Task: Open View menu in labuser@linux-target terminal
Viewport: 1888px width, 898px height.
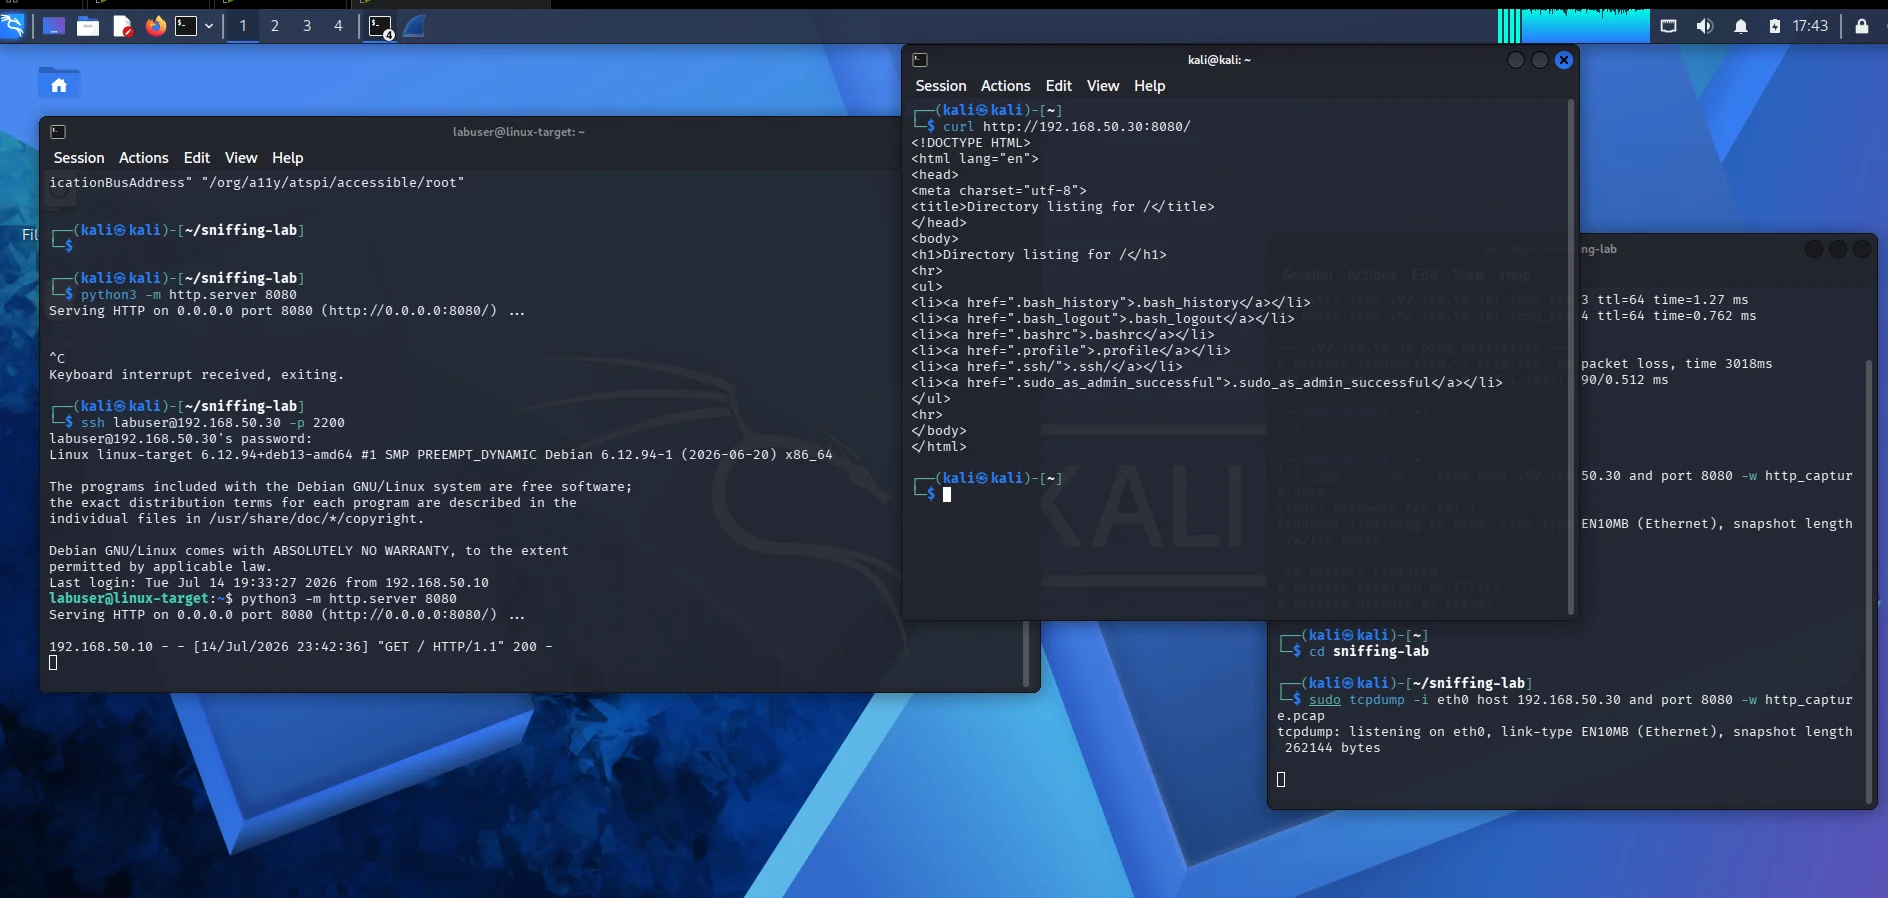Action: (x=241, y=158)
